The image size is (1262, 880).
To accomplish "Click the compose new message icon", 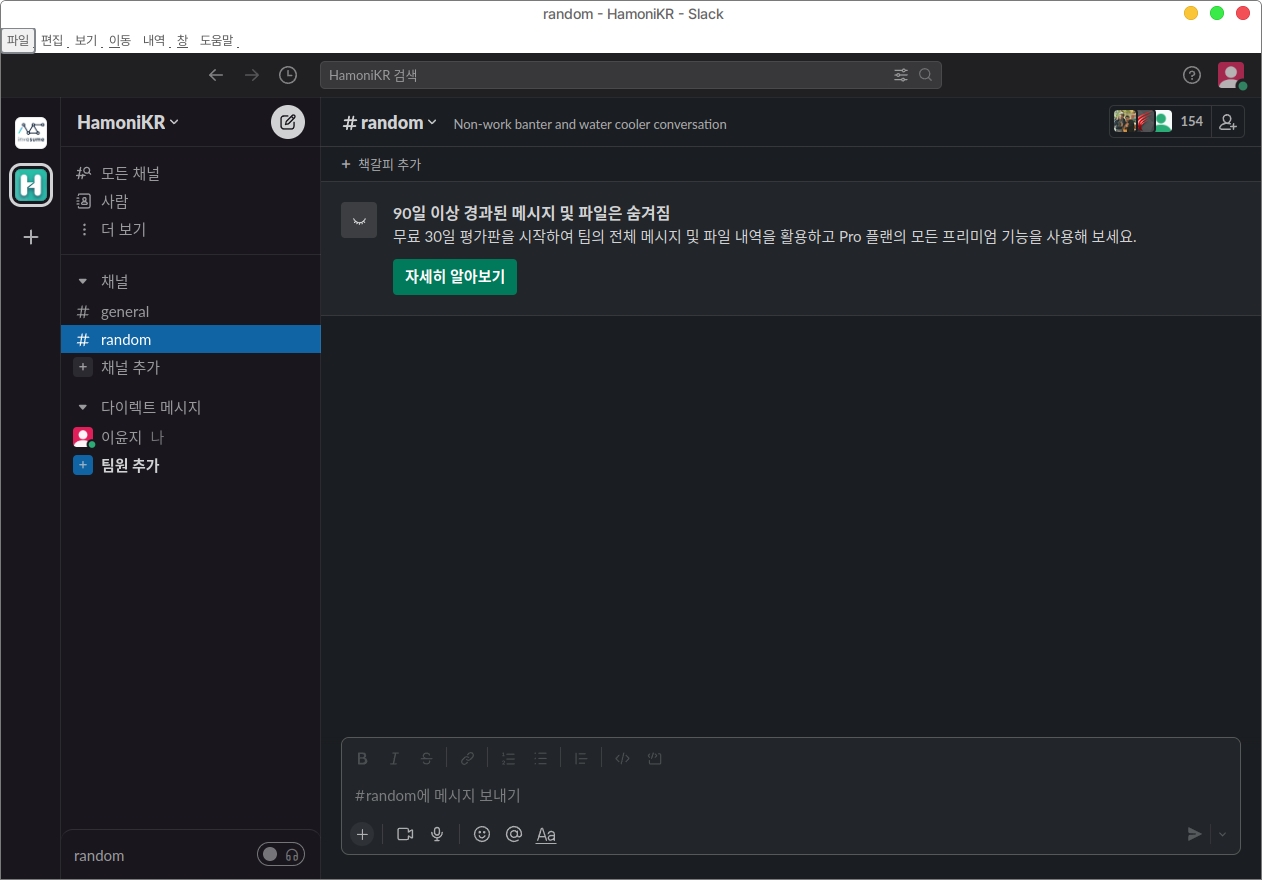I will point(288,122).
